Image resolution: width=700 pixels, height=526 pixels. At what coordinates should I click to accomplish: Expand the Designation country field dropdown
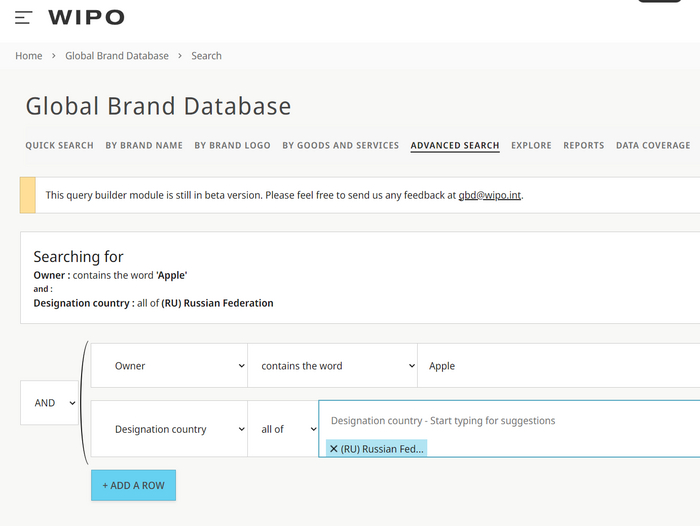click(169, 429)
